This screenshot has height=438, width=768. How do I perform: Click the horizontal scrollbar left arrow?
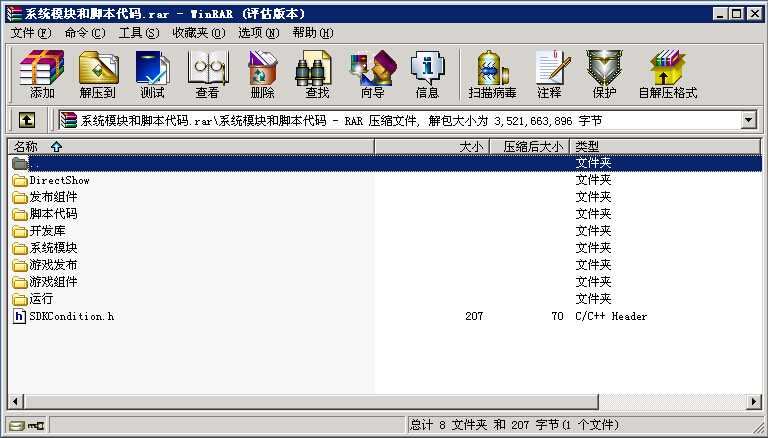click(x=15, y=402)
